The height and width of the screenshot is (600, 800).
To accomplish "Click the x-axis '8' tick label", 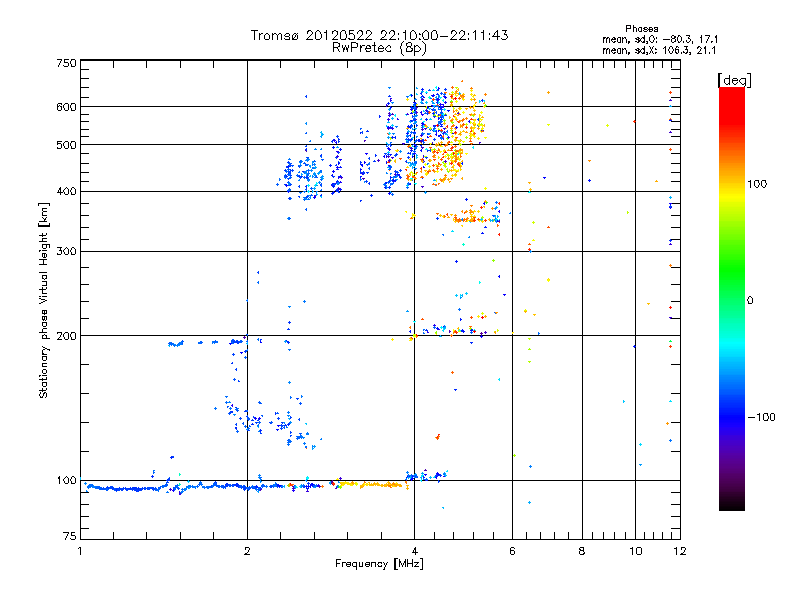I will [582, 551].
